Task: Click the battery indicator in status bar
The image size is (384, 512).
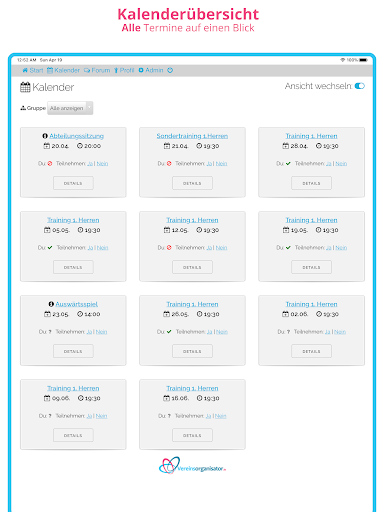Action: tap(363, 60)
